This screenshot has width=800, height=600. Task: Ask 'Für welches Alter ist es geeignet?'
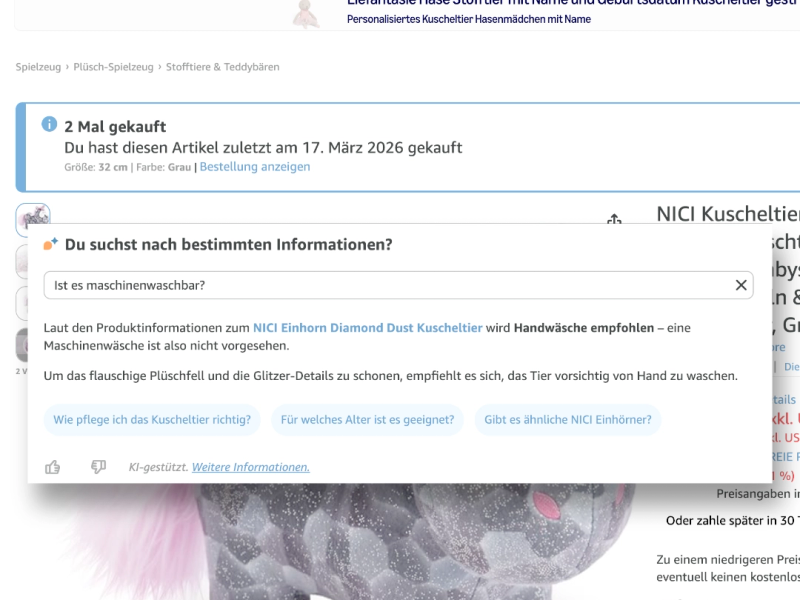[367, 419]
